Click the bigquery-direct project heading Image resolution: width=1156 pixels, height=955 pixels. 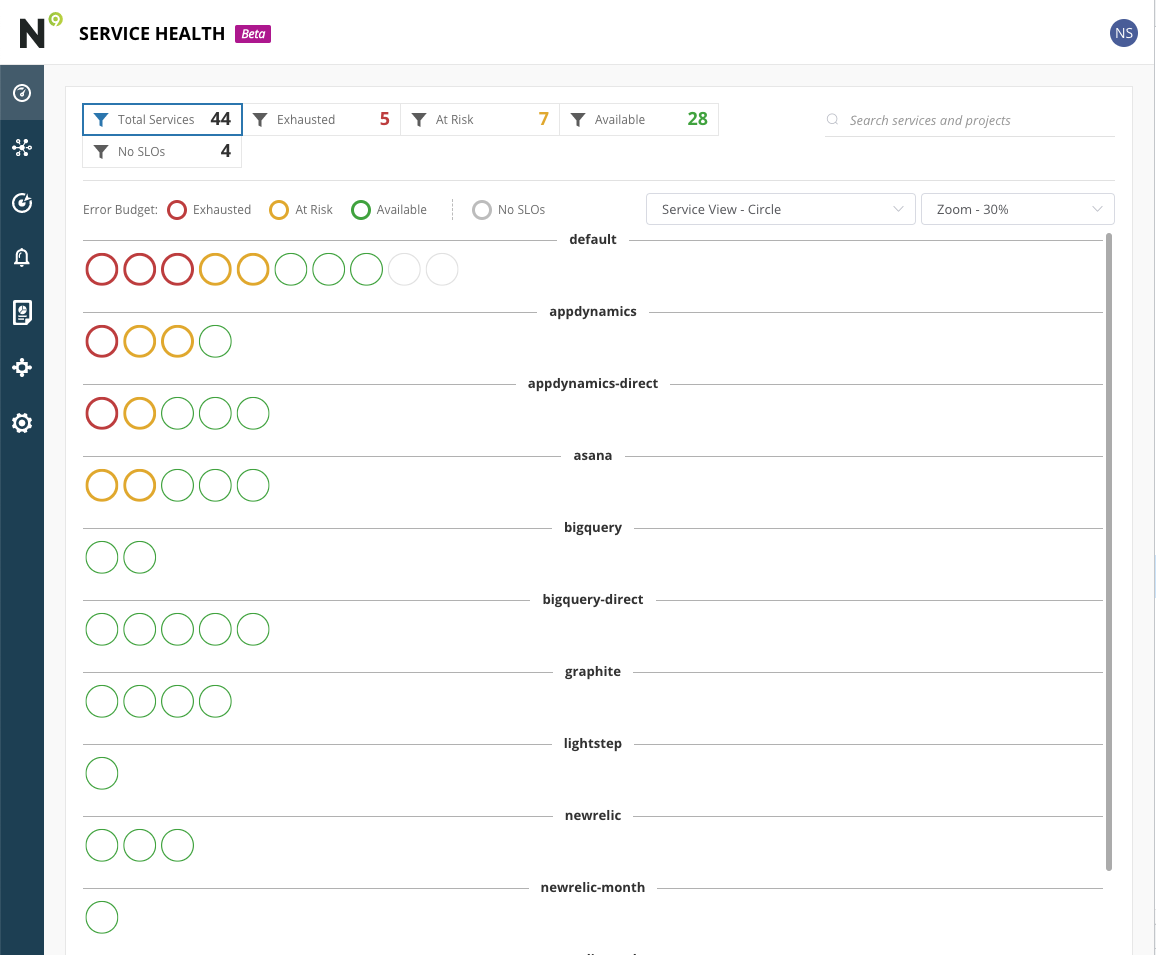pyautogui.click(x=593, y=600)
